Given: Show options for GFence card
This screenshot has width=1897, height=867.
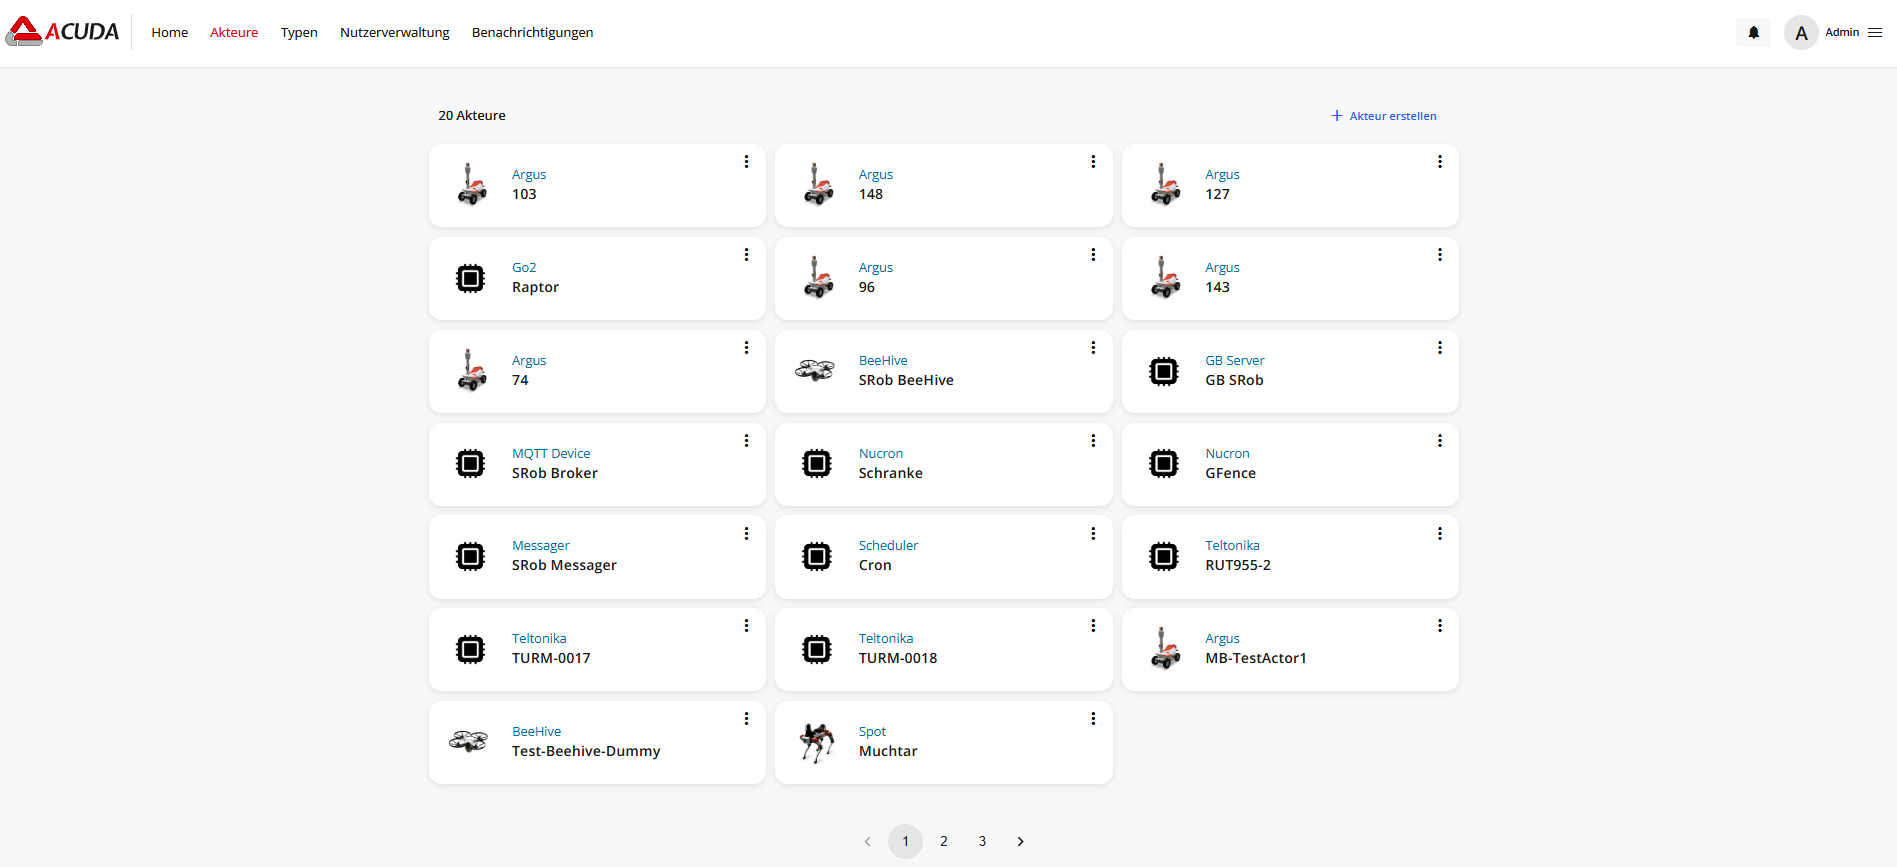Looking at the screenshot, I should click(x=1440, y=441).
